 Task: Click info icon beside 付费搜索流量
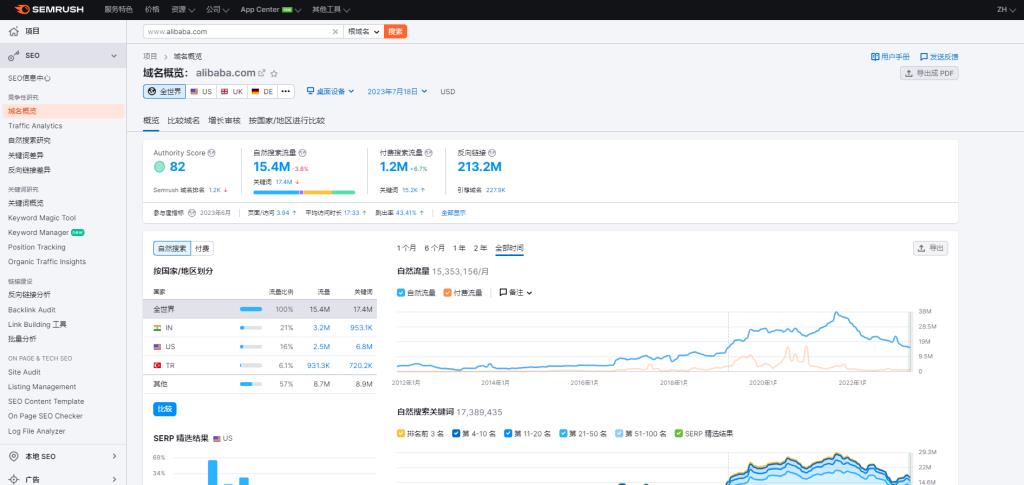[x=428, y=153]
